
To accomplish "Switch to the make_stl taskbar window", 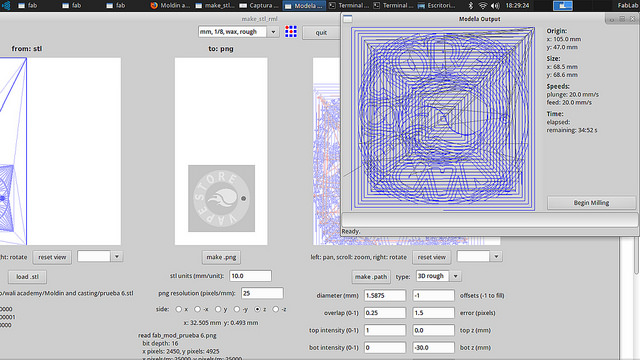I will click(215, 5).
